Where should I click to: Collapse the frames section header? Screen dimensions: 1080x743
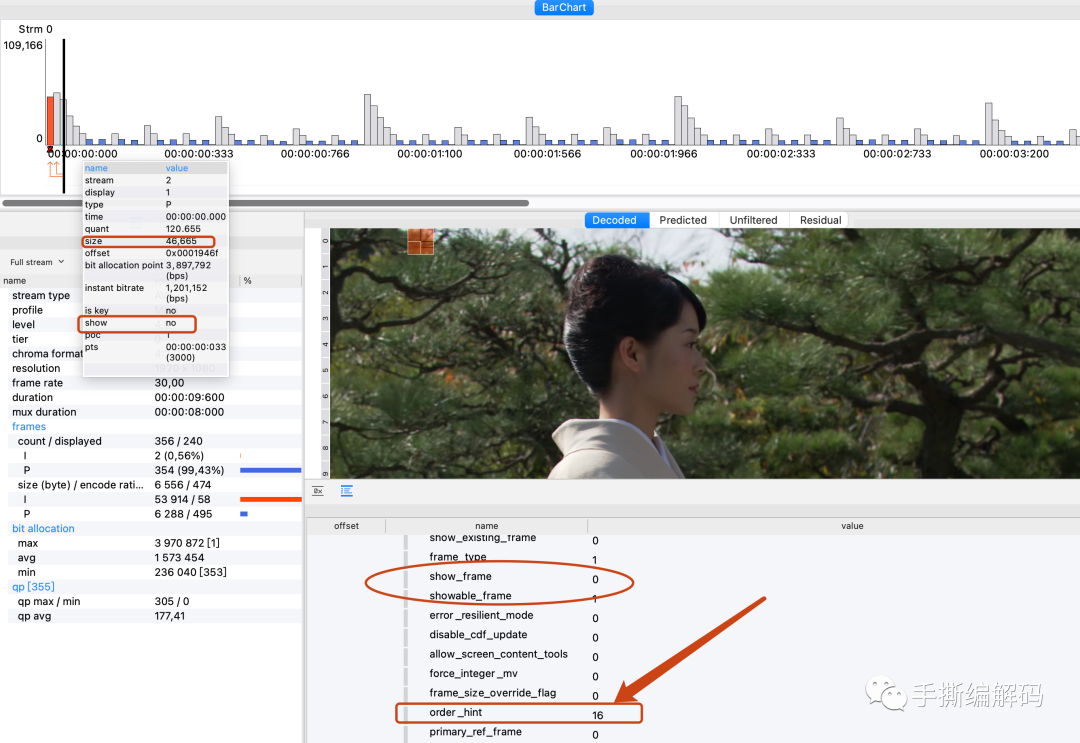coord(29,426)
